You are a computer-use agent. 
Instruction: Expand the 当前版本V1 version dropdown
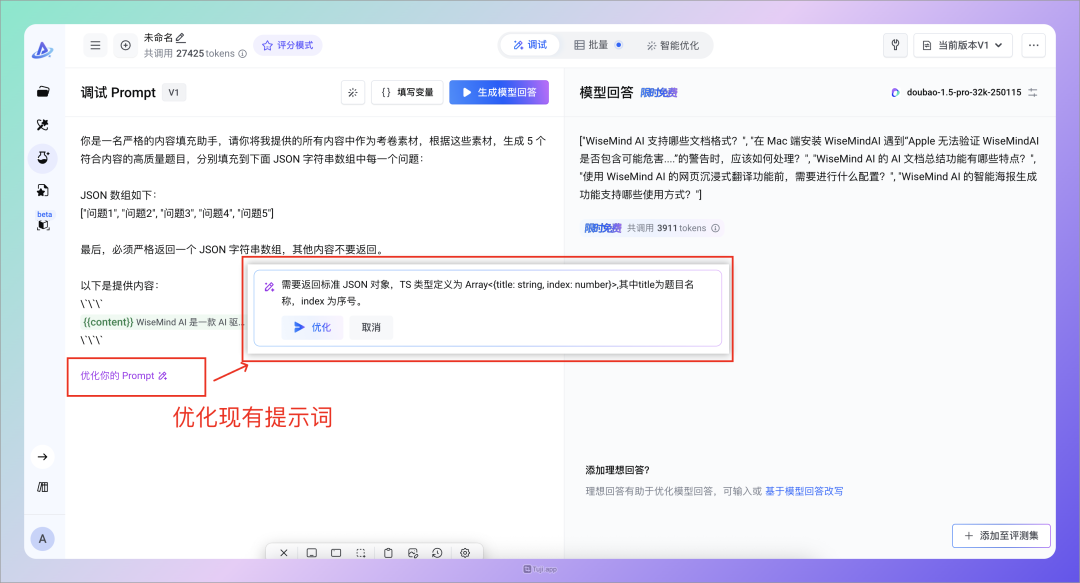963,45
